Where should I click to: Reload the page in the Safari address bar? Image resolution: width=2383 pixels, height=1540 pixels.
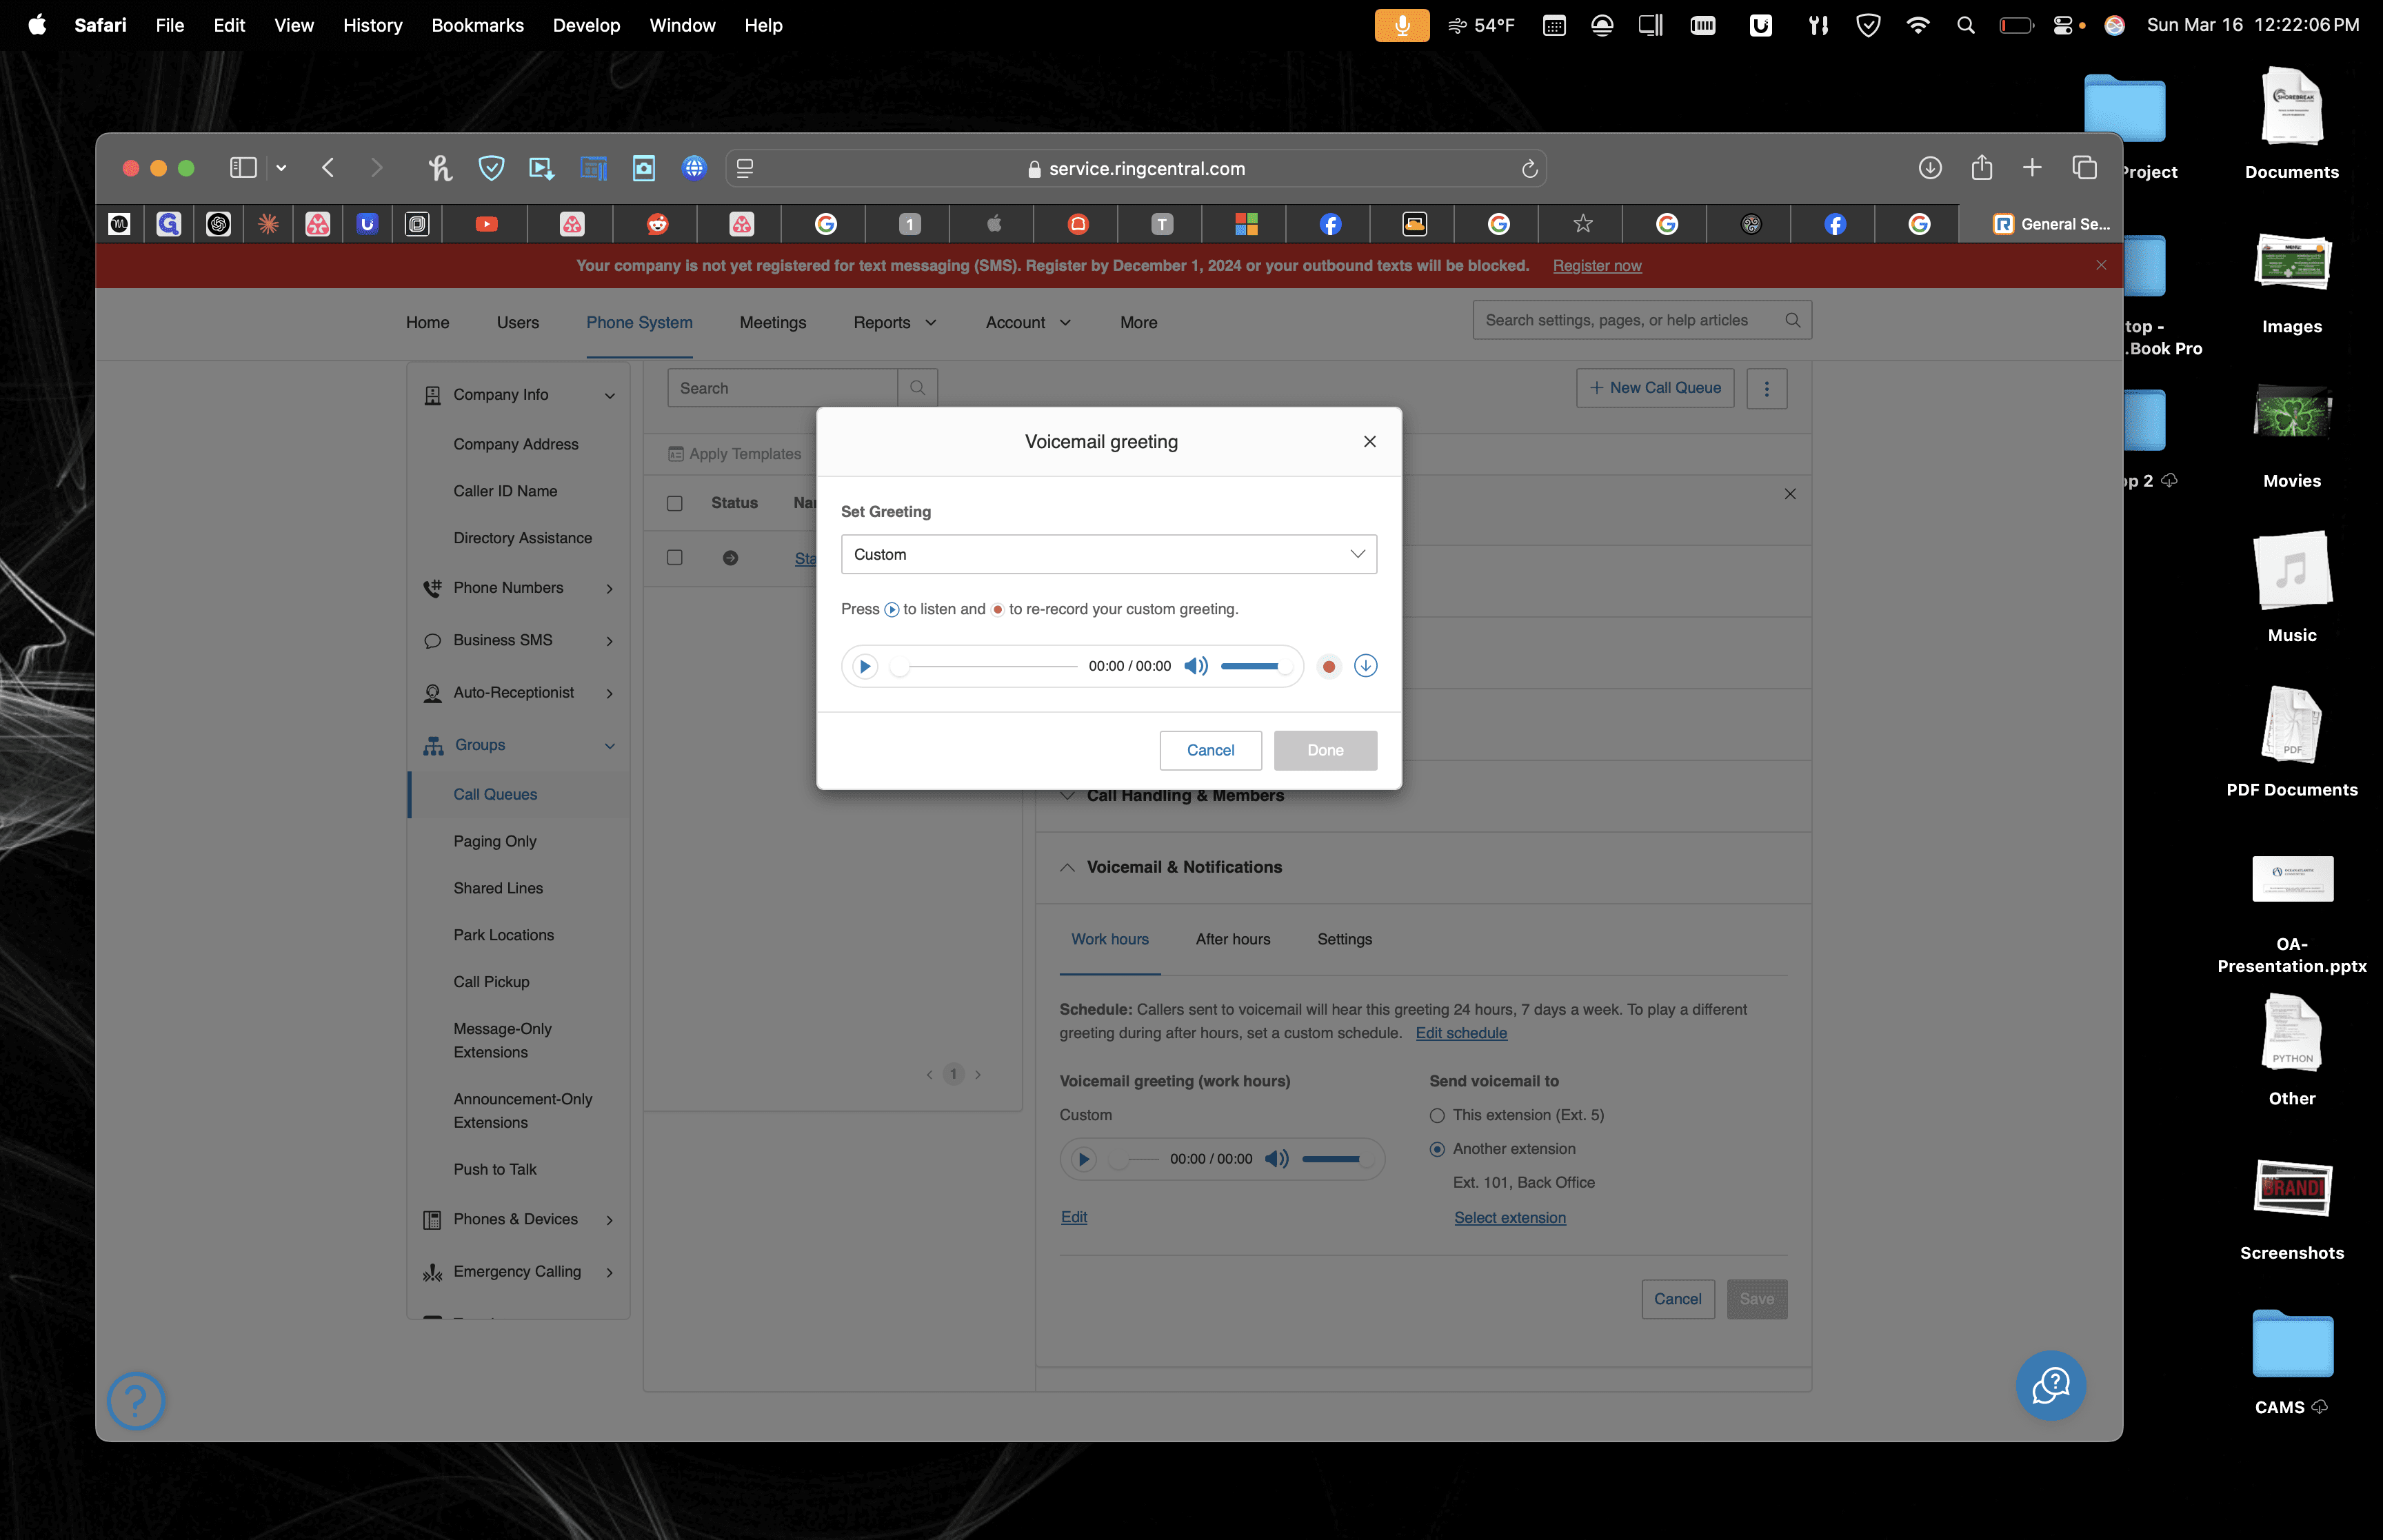[x=1529, y=169]
